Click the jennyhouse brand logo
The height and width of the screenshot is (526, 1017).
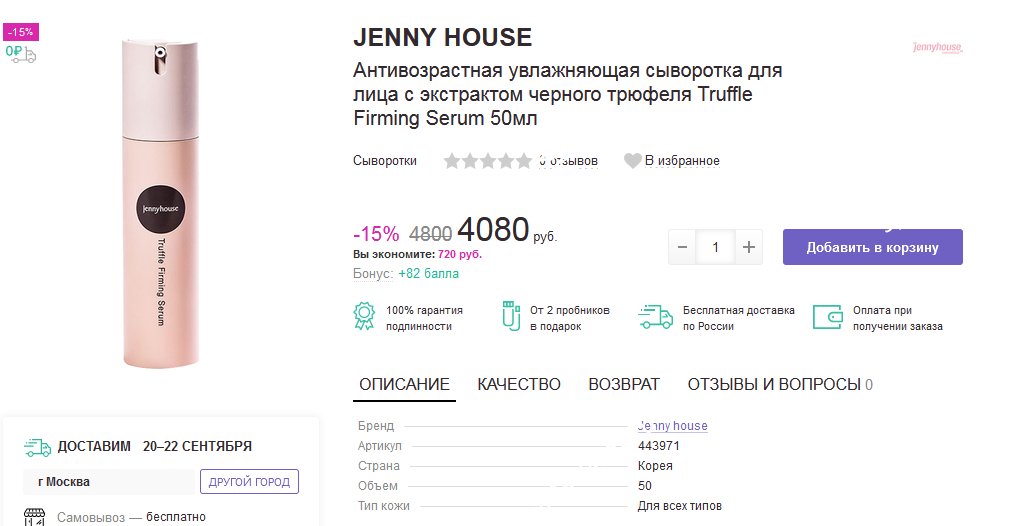937,47
